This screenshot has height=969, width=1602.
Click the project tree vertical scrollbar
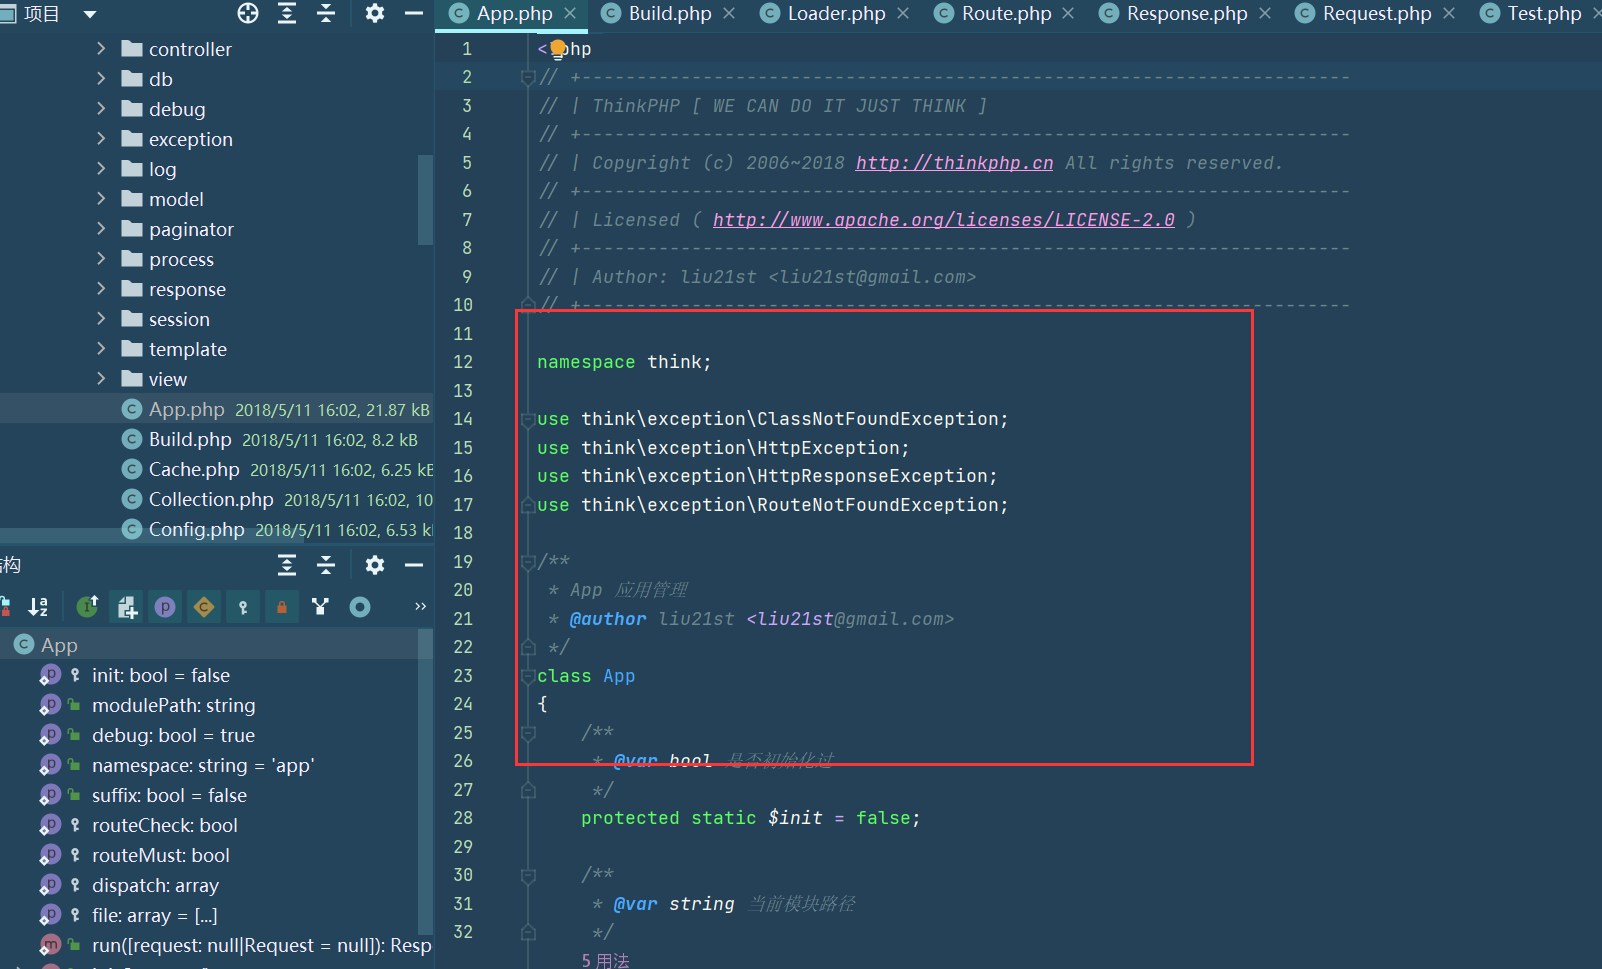[x=425, y=200]
